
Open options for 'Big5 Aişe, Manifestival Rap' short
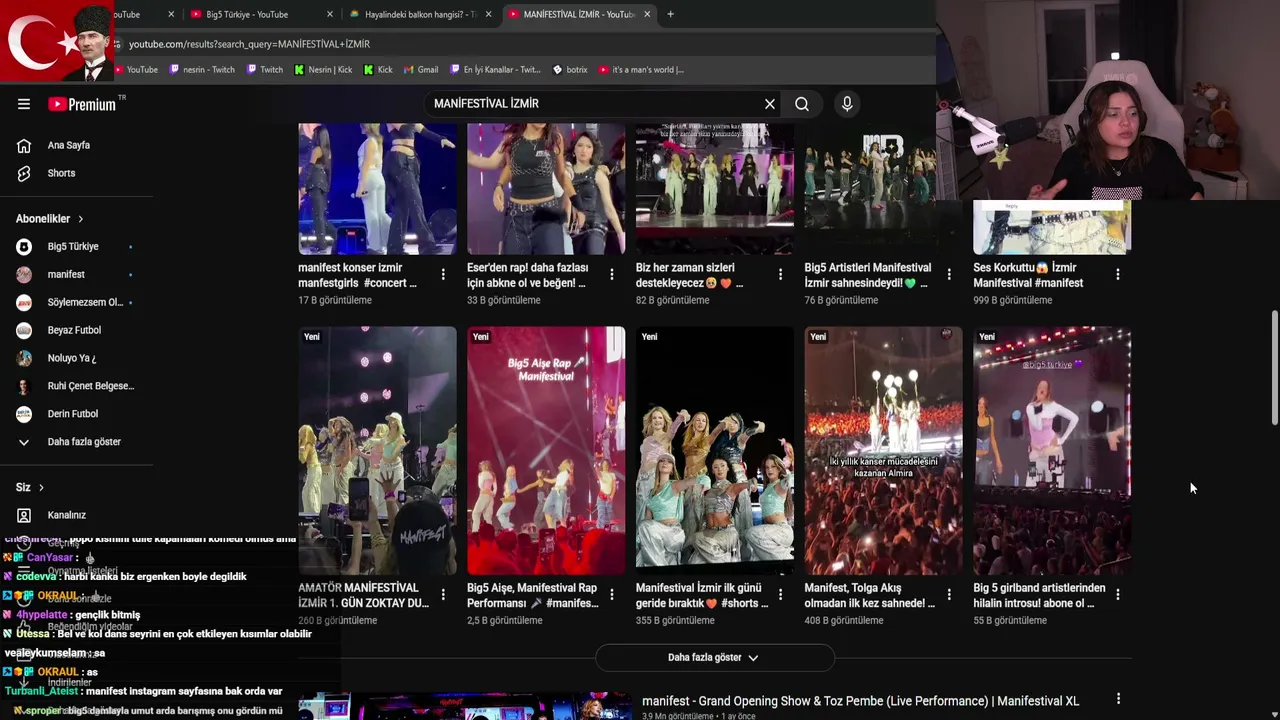click(x=612, y=594)
